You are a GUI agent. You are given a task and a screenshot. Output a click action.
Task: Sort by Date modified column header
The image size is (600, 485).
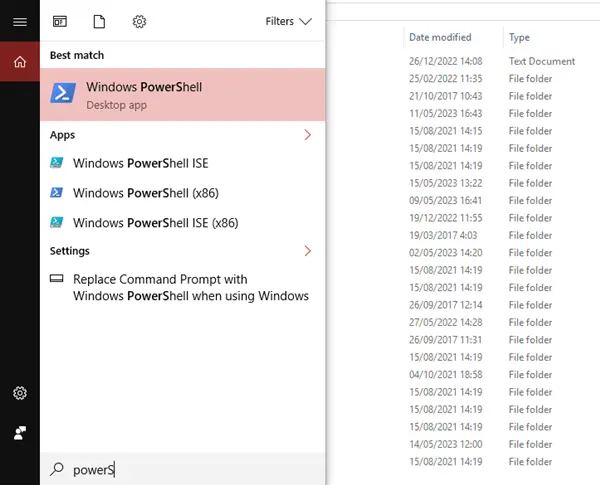coord(440,37)
